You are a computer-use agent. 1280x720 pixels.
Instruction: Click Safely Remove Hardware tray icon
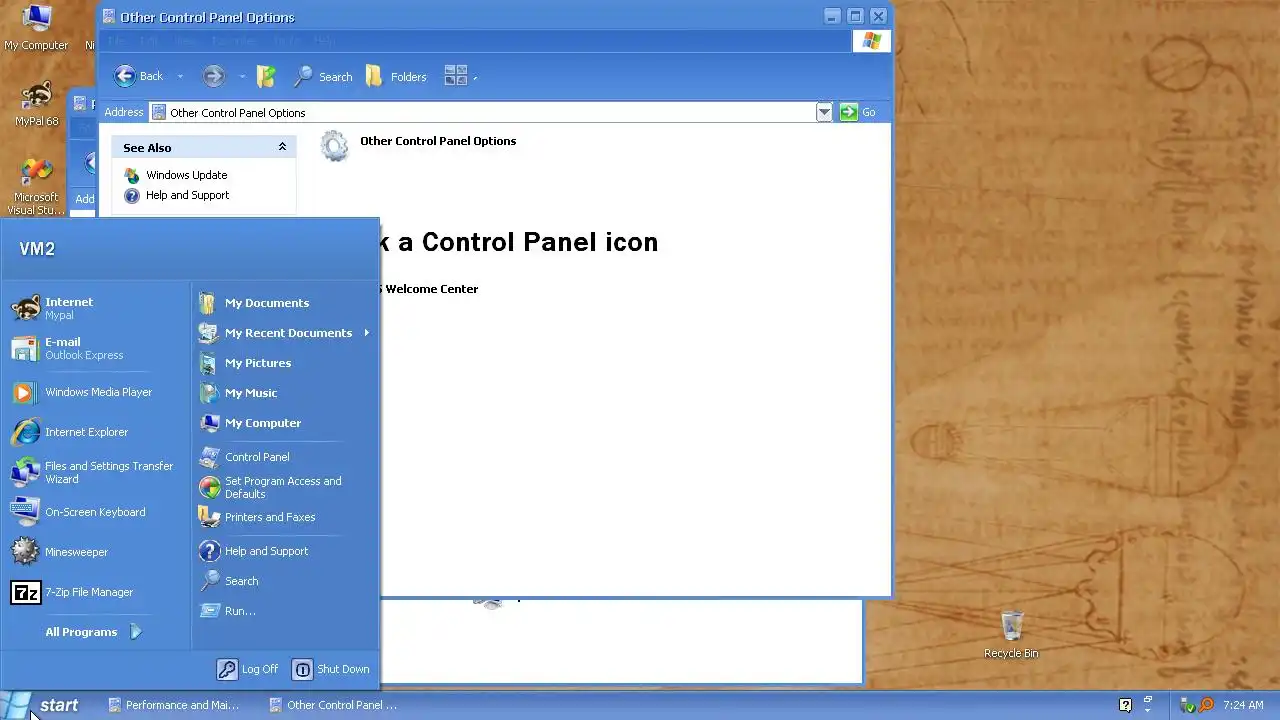click(1187, 705)
